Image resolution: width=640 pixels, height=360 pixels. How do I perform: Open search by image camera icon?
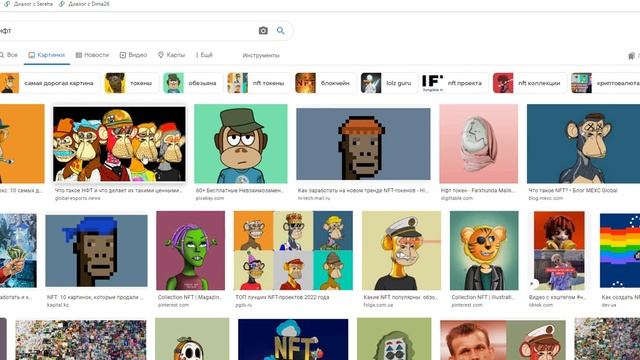point(263,31)
